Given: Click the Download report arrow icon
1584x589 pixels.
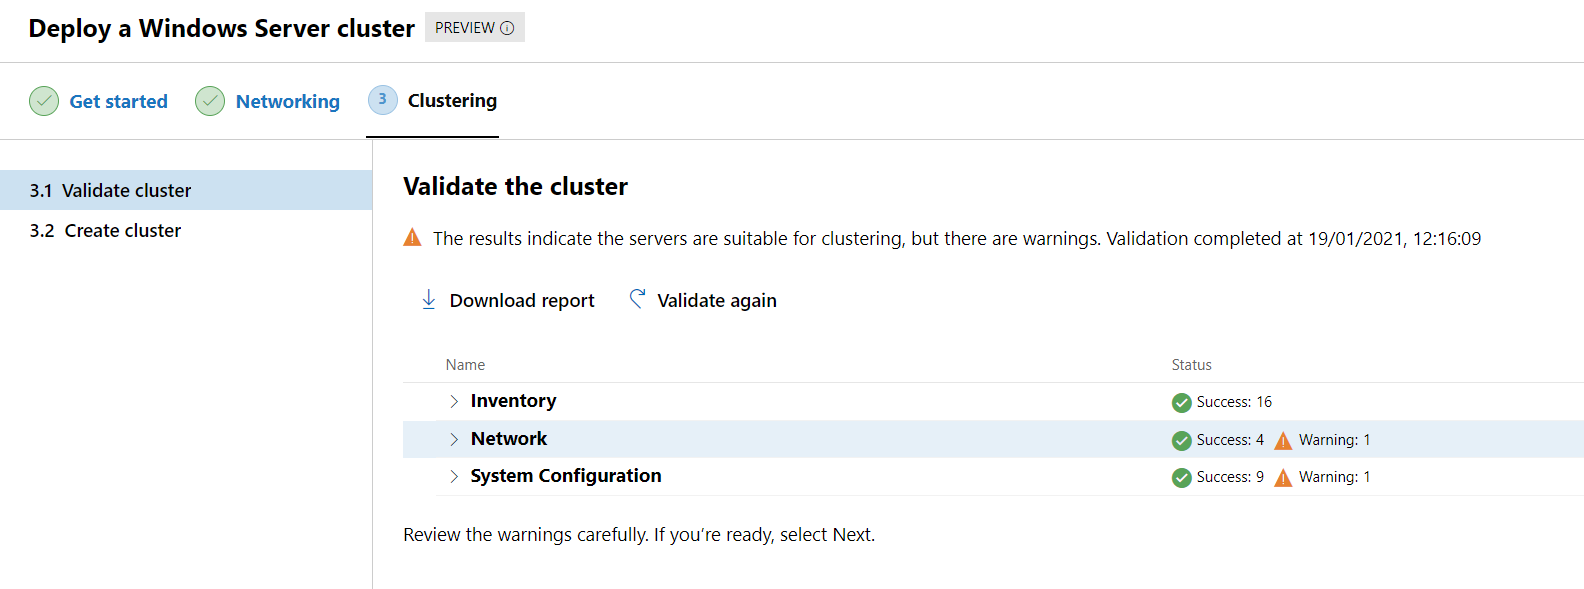Looking at the screenshot, I should (x=428, y=300).
